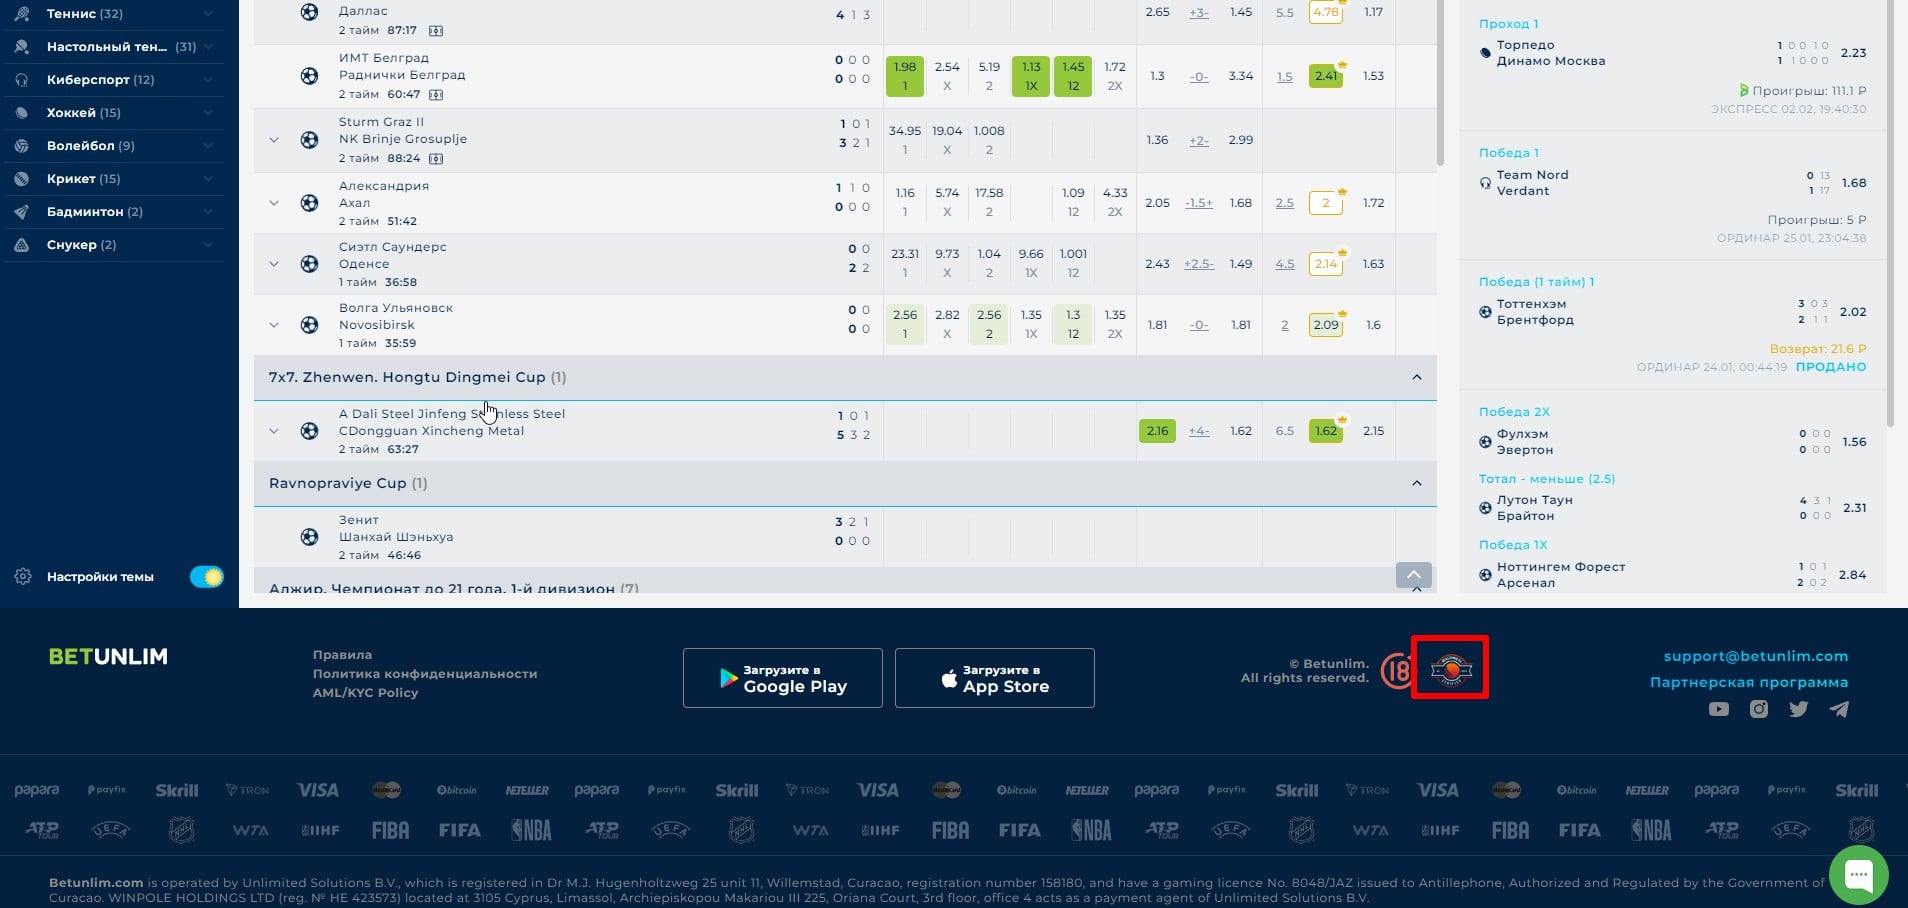
Task: Open Настройки темы menu item
Action: (x=100, y=577)
